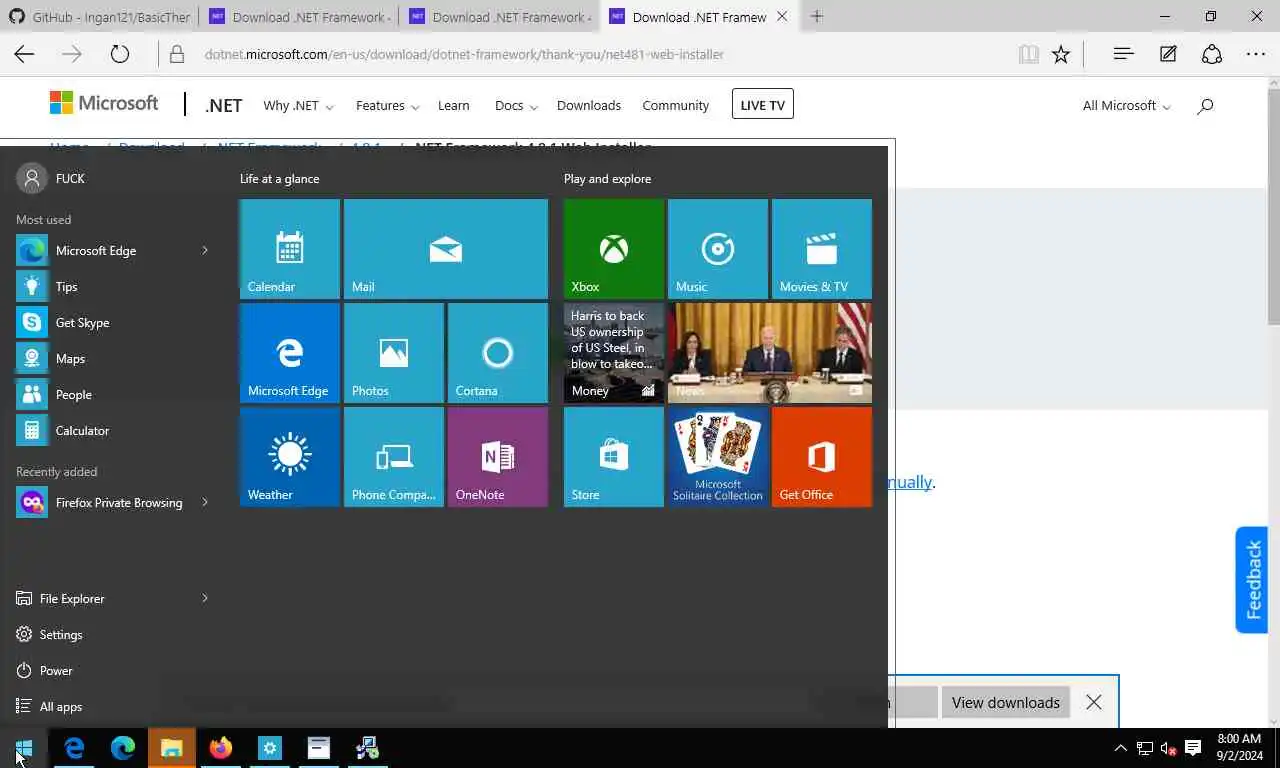
Task: Launch the Microsoft Edge tile
Action: point(290,353)
